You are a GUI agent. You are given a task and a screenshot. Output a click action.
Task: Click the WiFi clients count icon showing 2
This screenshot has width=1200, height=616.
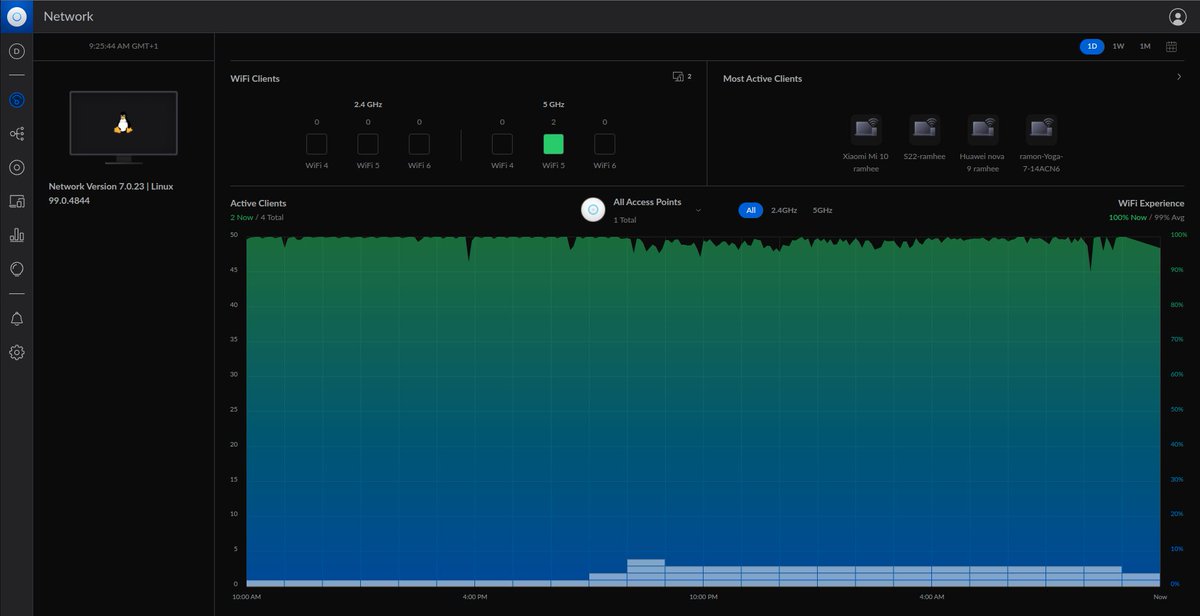tap(683, 77)
